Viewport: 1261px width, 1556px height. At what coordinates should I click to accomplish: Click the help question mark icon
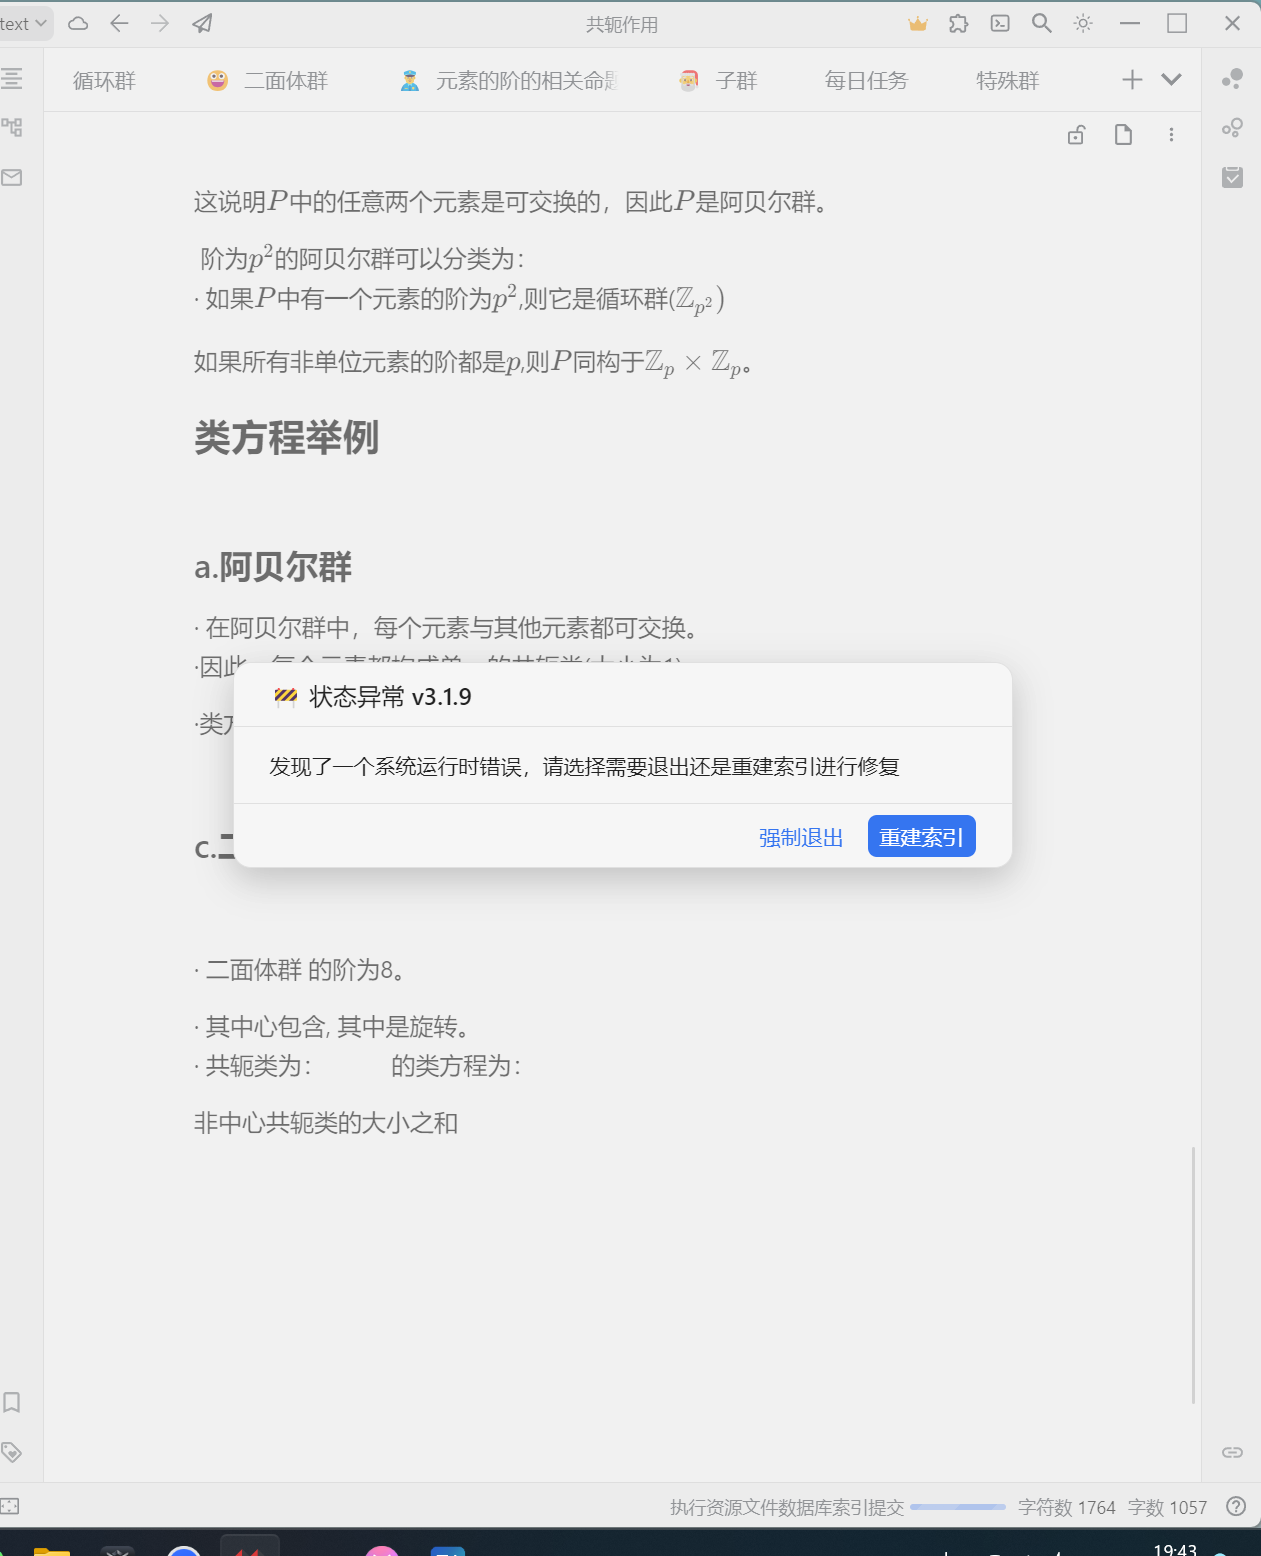point(1236,1506)
